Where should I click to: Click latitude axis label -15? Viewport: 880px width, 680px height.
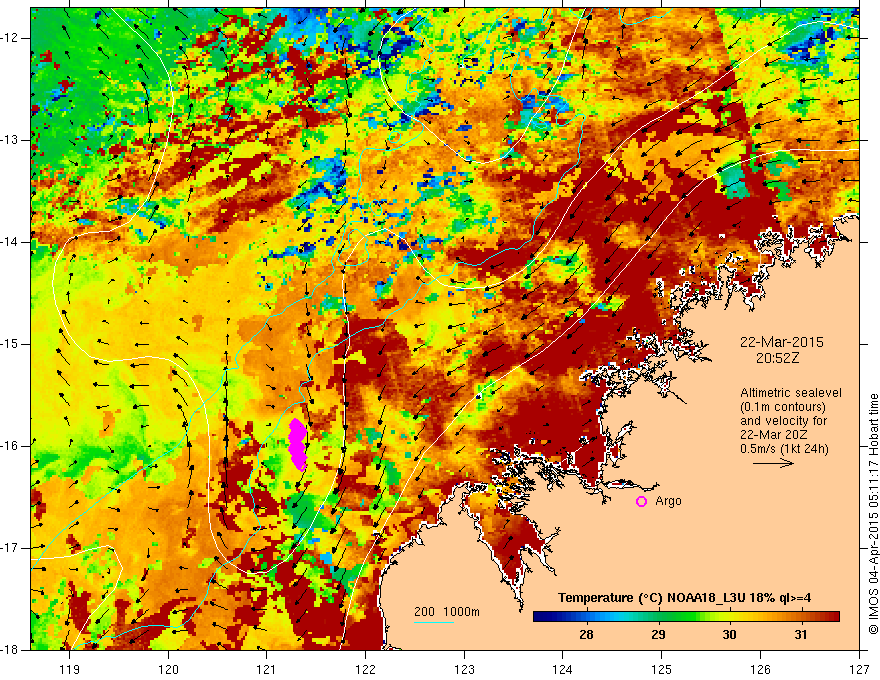(x=11, y=344)
